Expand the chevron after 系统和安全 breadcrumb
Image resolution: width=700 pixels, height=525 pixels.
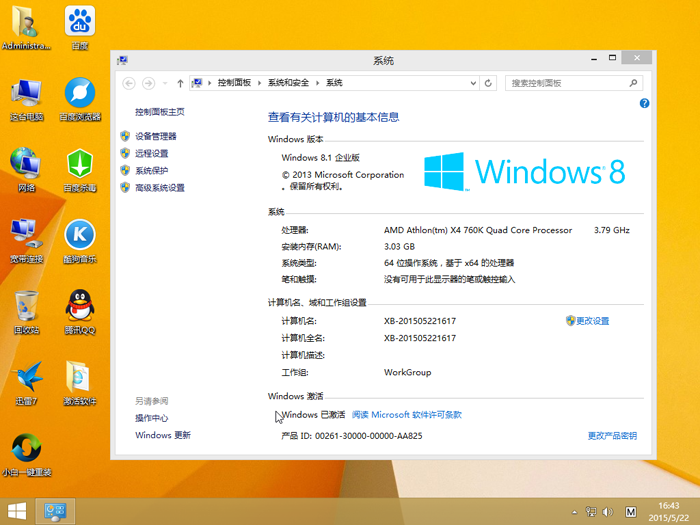pyautogui.click(x=317, y=83)
